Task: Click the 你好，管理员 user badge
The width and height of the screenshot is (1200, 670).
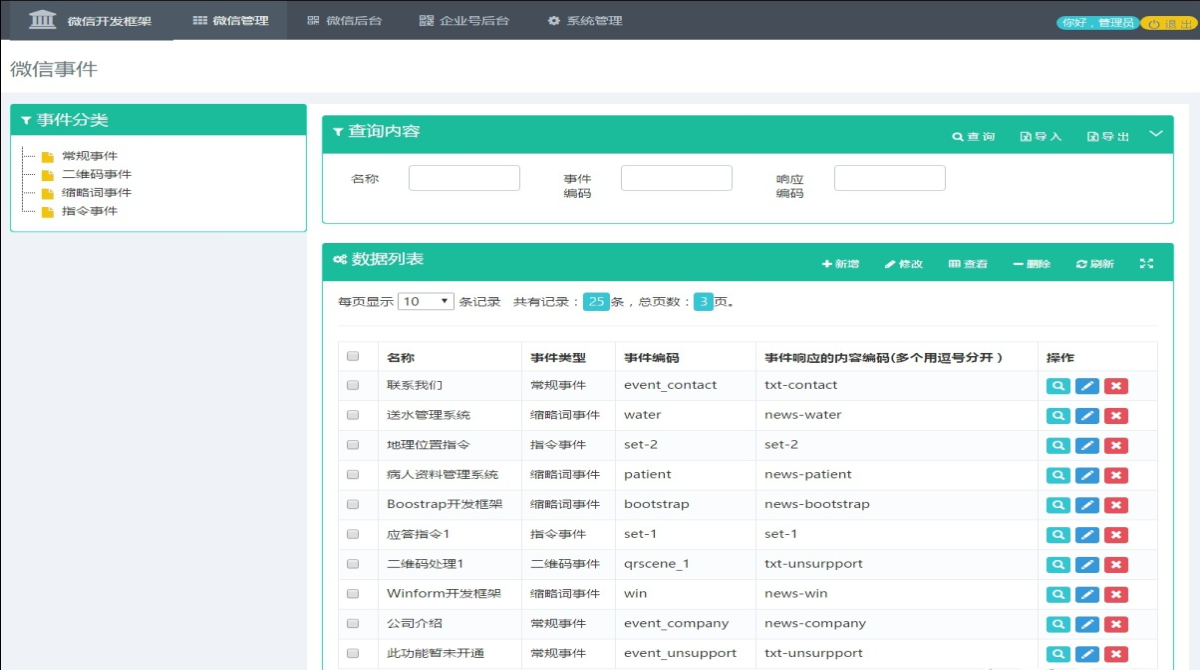Action: [x=1097, y=22]
